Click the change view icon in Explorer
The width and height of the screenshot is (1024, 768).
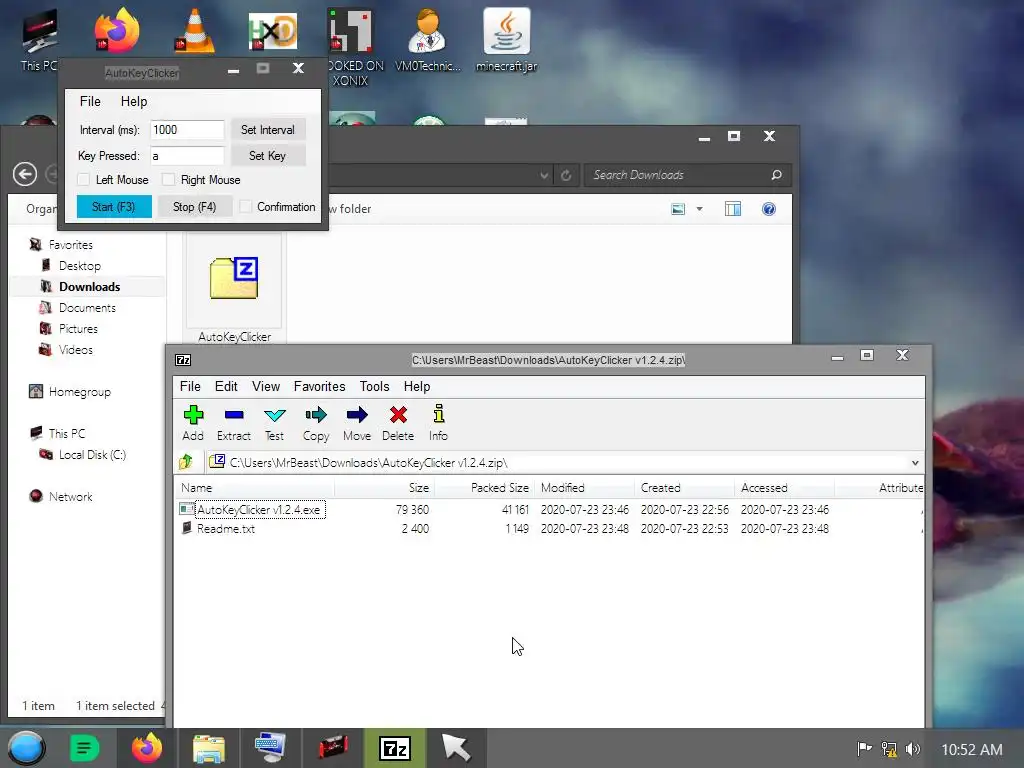(678, 209)
